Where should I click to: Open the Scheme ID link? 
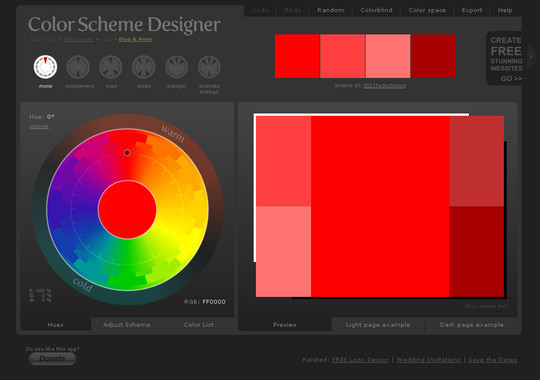(x=385, y=85)
